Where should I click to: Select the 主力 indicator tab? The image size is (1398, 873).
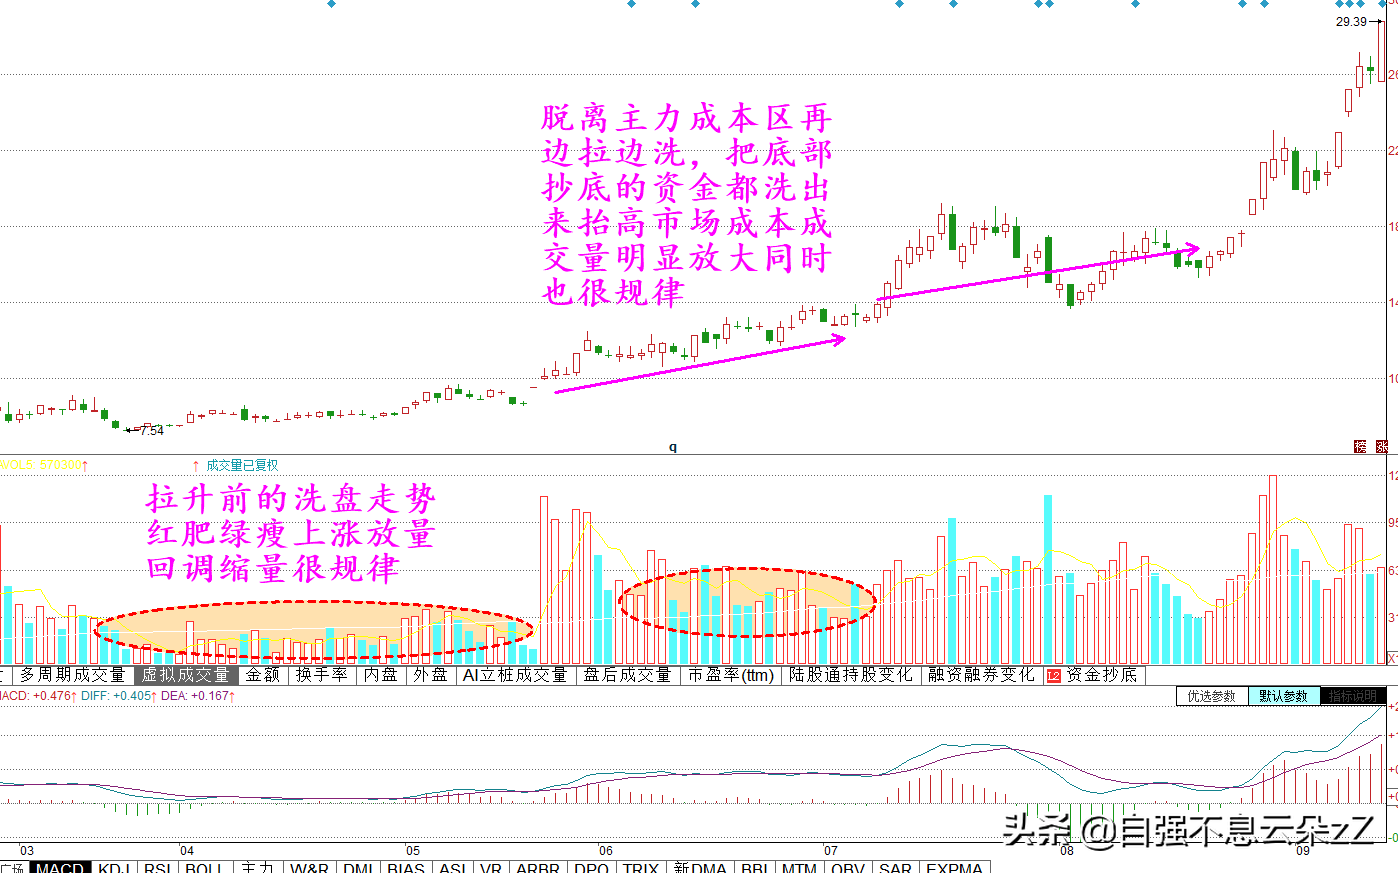pos(257,867)
